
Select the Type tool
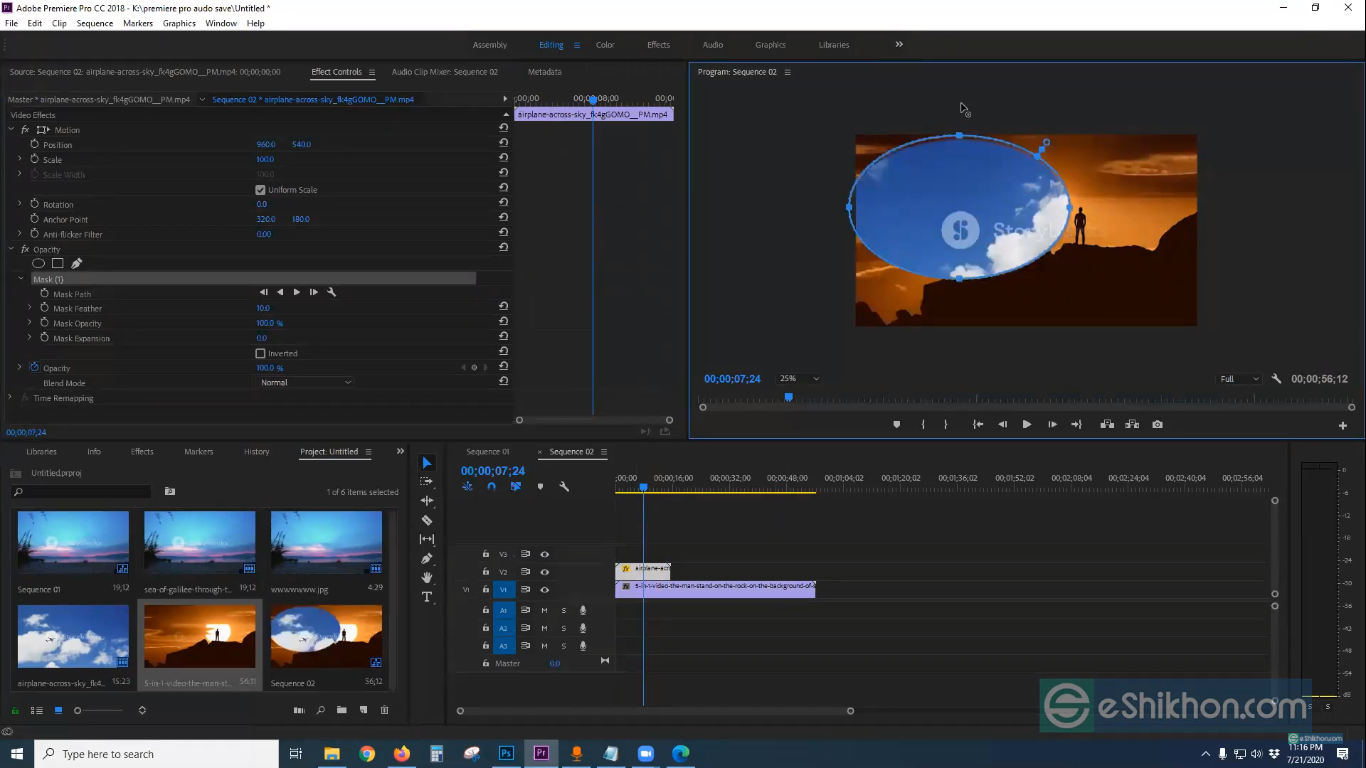(427, 597)
